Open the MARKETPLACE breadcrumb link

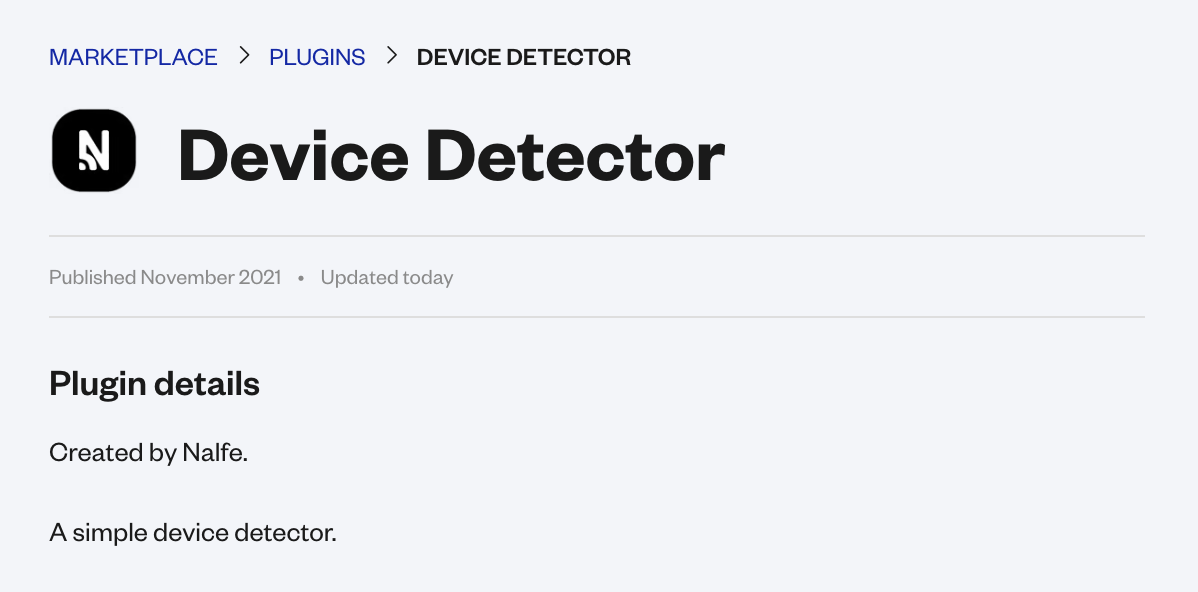click(133, 57)
